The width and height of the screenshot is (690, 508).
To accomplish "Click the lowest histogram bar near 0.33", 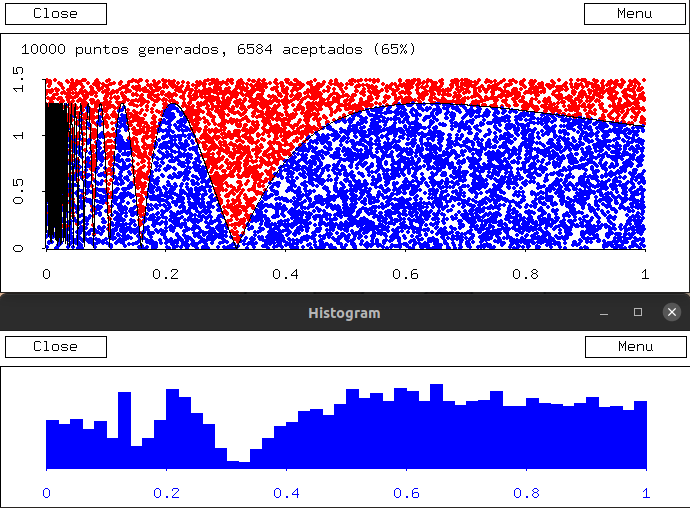I will 245,465.
